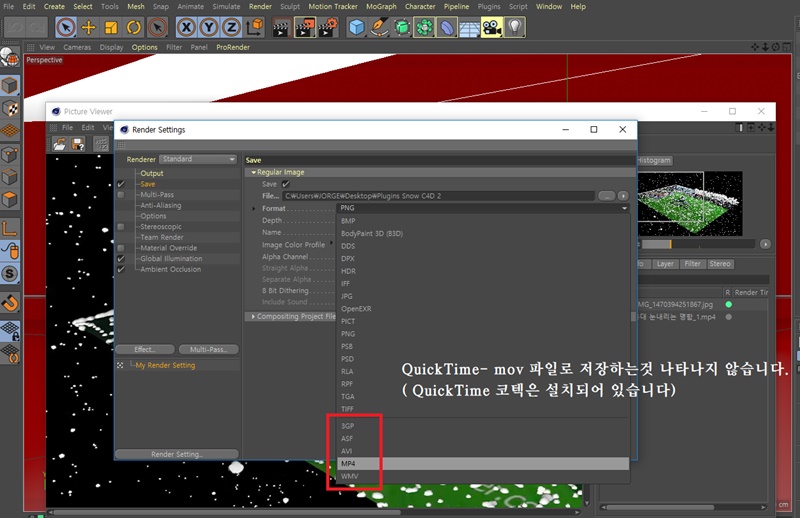Screen dimensions: 800x518
Task: Activate the Scale tool
Action: point(111,27)
